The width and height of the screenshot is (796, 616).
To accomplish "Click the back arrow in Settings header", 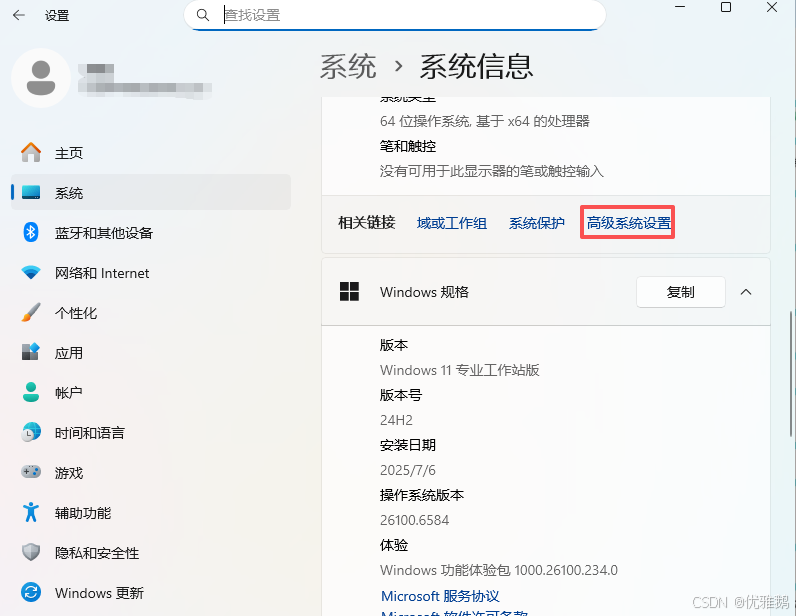I will (19, 15).
